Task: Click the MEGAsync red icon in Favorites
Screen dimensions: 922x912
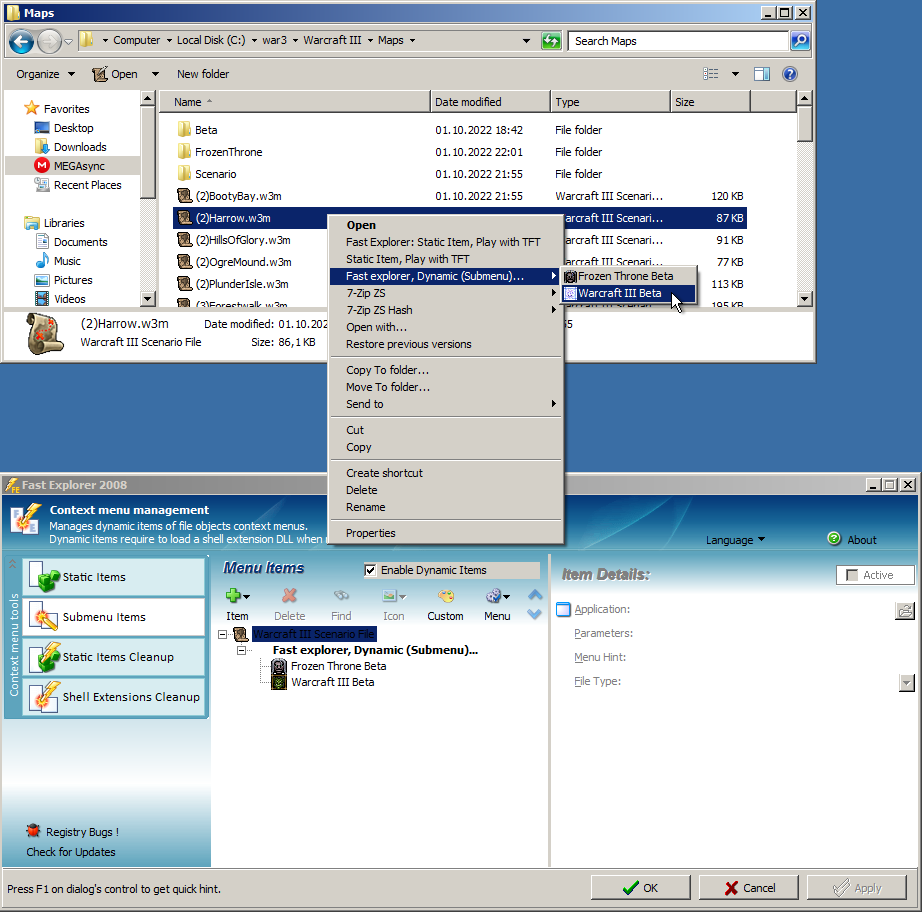Action: [x=41, y=166]
